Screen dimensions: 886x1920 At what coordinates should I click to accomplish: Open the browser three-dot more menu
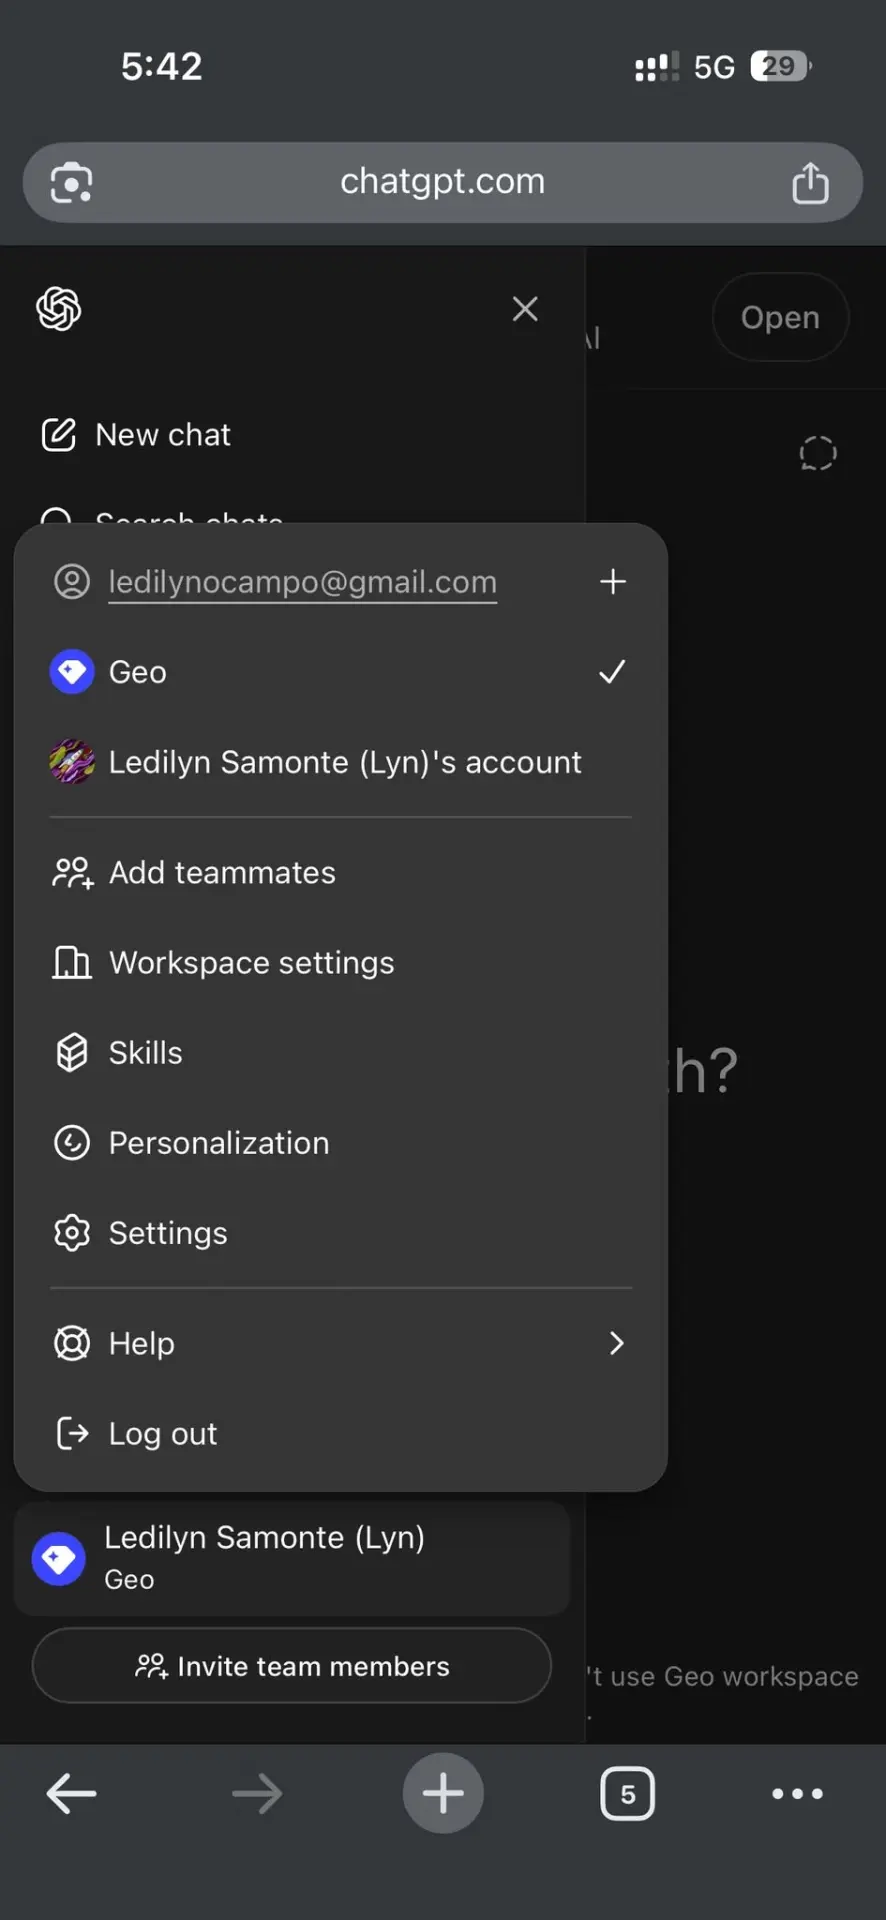tap(798, 1794)
